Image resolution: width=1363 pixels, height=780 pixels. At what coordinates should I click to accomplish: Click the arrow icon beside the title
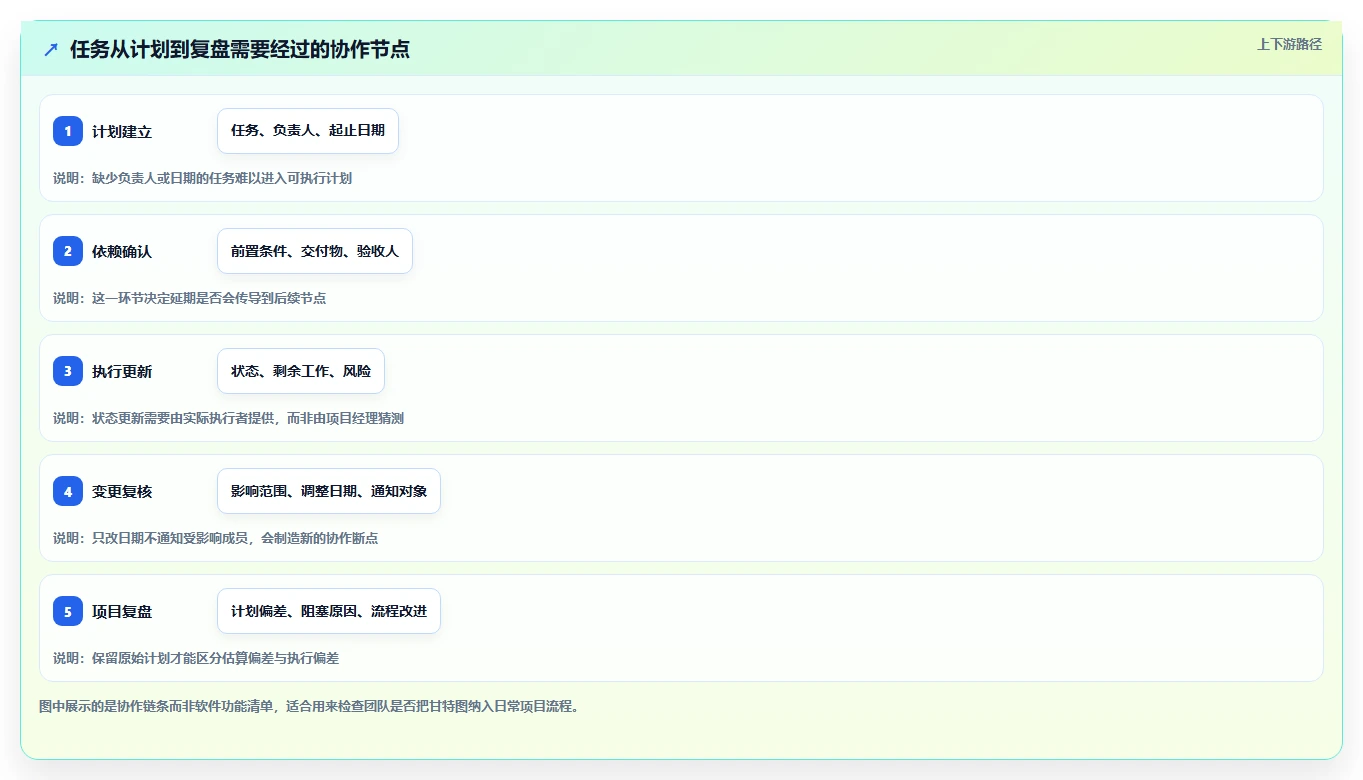[x=51, y=49]
